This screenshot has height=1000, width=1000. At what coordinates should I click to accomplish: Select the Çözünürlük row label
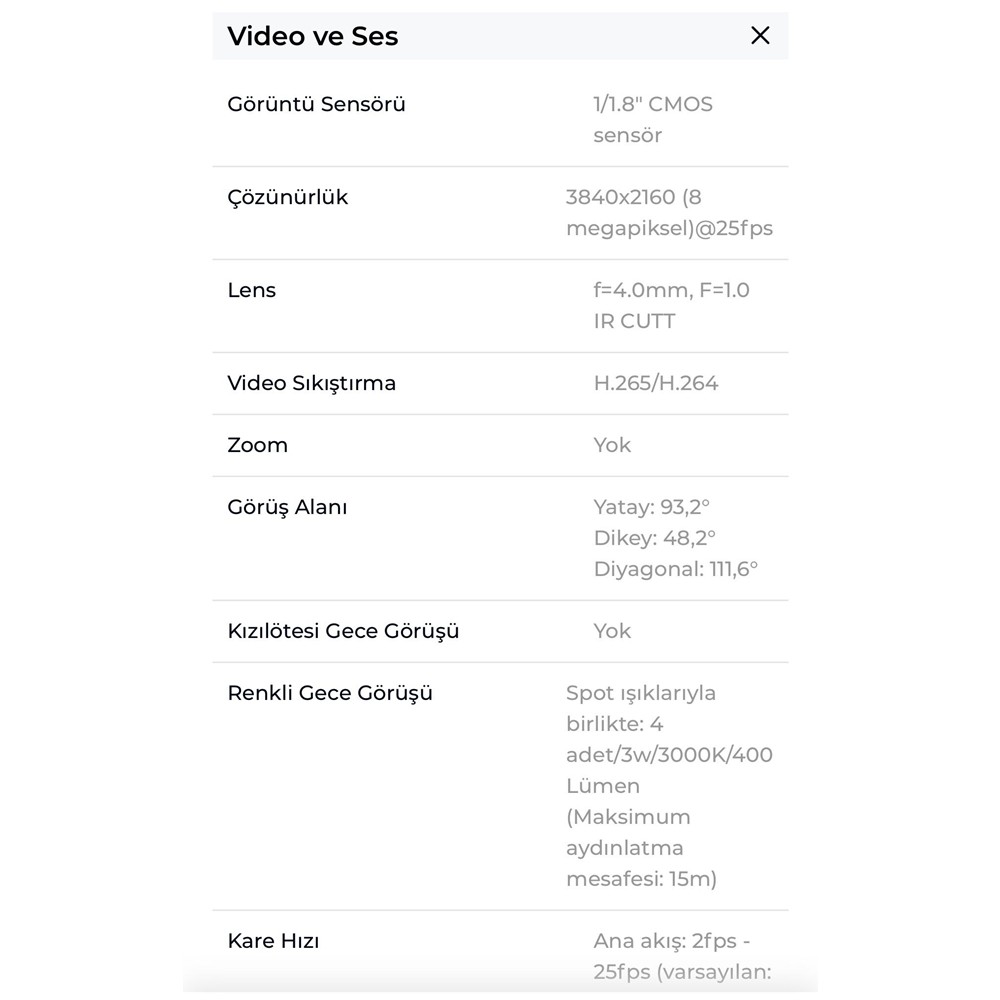[x=288, y=197]
